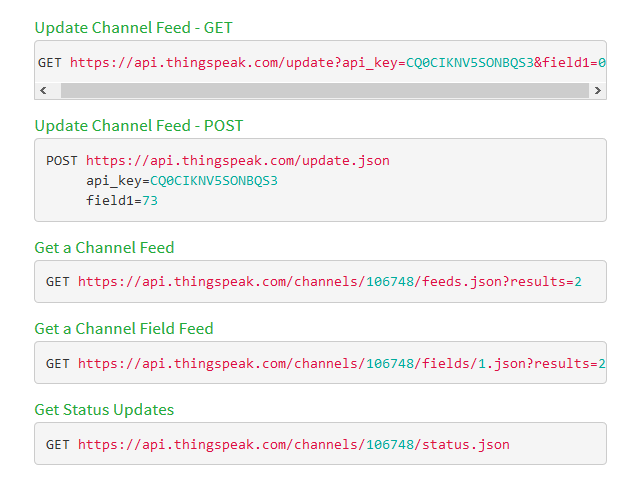The width and height of the screenshot is (638, 499).
Task: Click the 'Get a Channel Field Feed' heading
Action: click(124, 328)
